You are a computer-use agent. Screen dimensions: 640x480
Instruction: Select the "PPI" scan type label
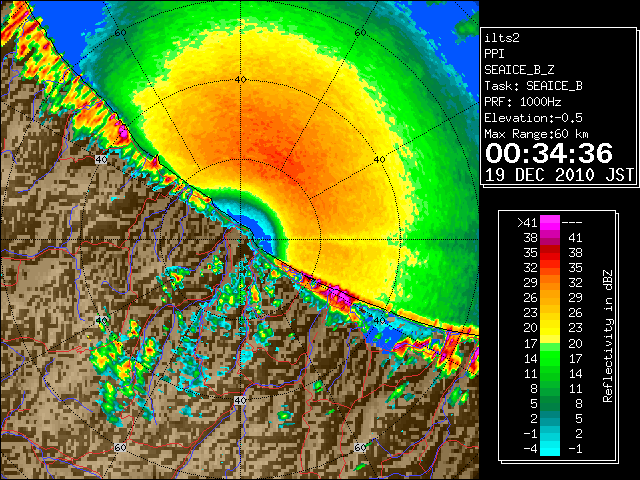(494, 54)
